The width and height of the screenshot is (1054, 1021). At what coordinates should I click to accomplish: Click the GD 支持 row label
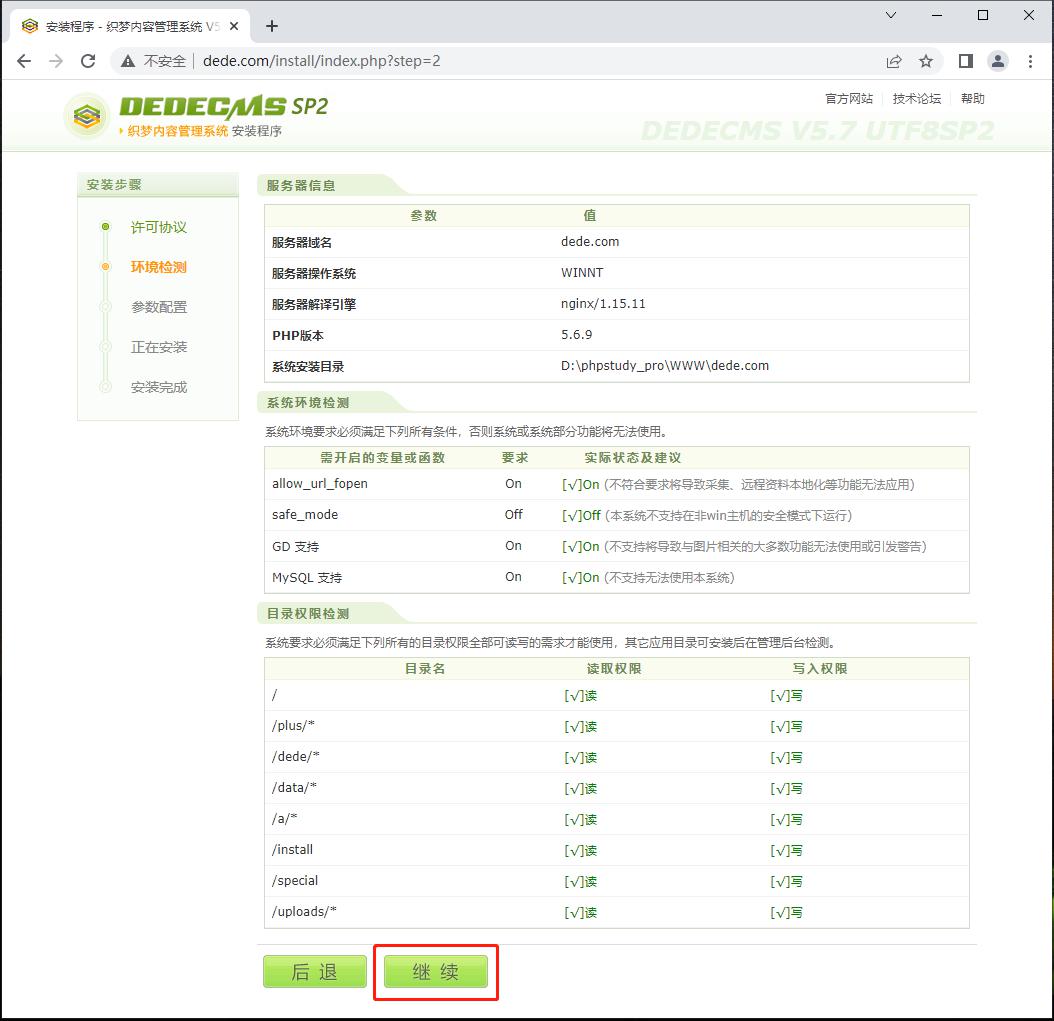(x=296, y=546)
